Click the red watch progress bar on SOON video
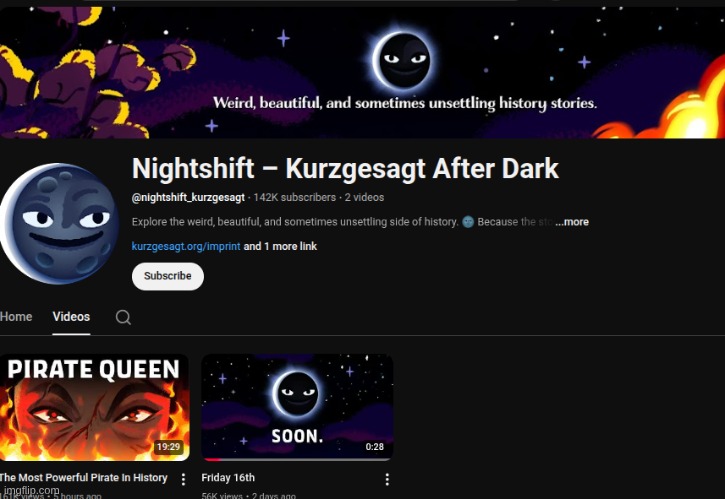This screenshot has height=499, width=725. (x=213, y=460)
